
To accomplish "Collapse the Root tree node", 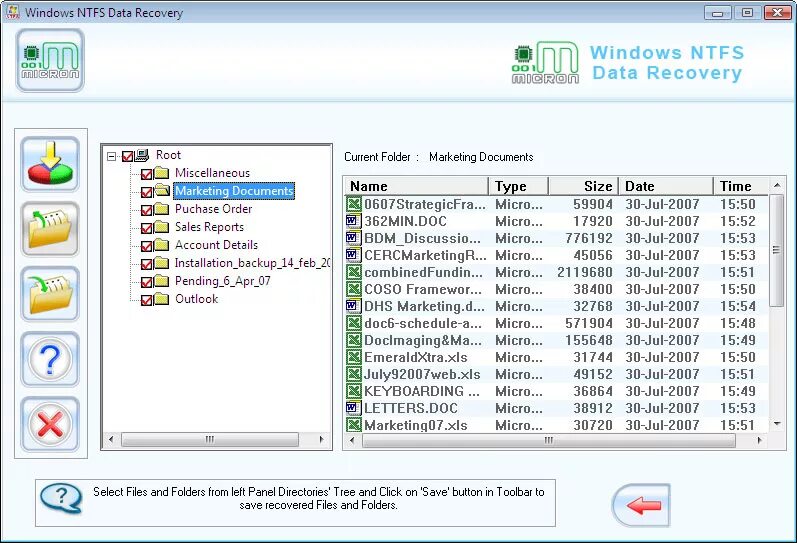I will (x=111, y=156).
